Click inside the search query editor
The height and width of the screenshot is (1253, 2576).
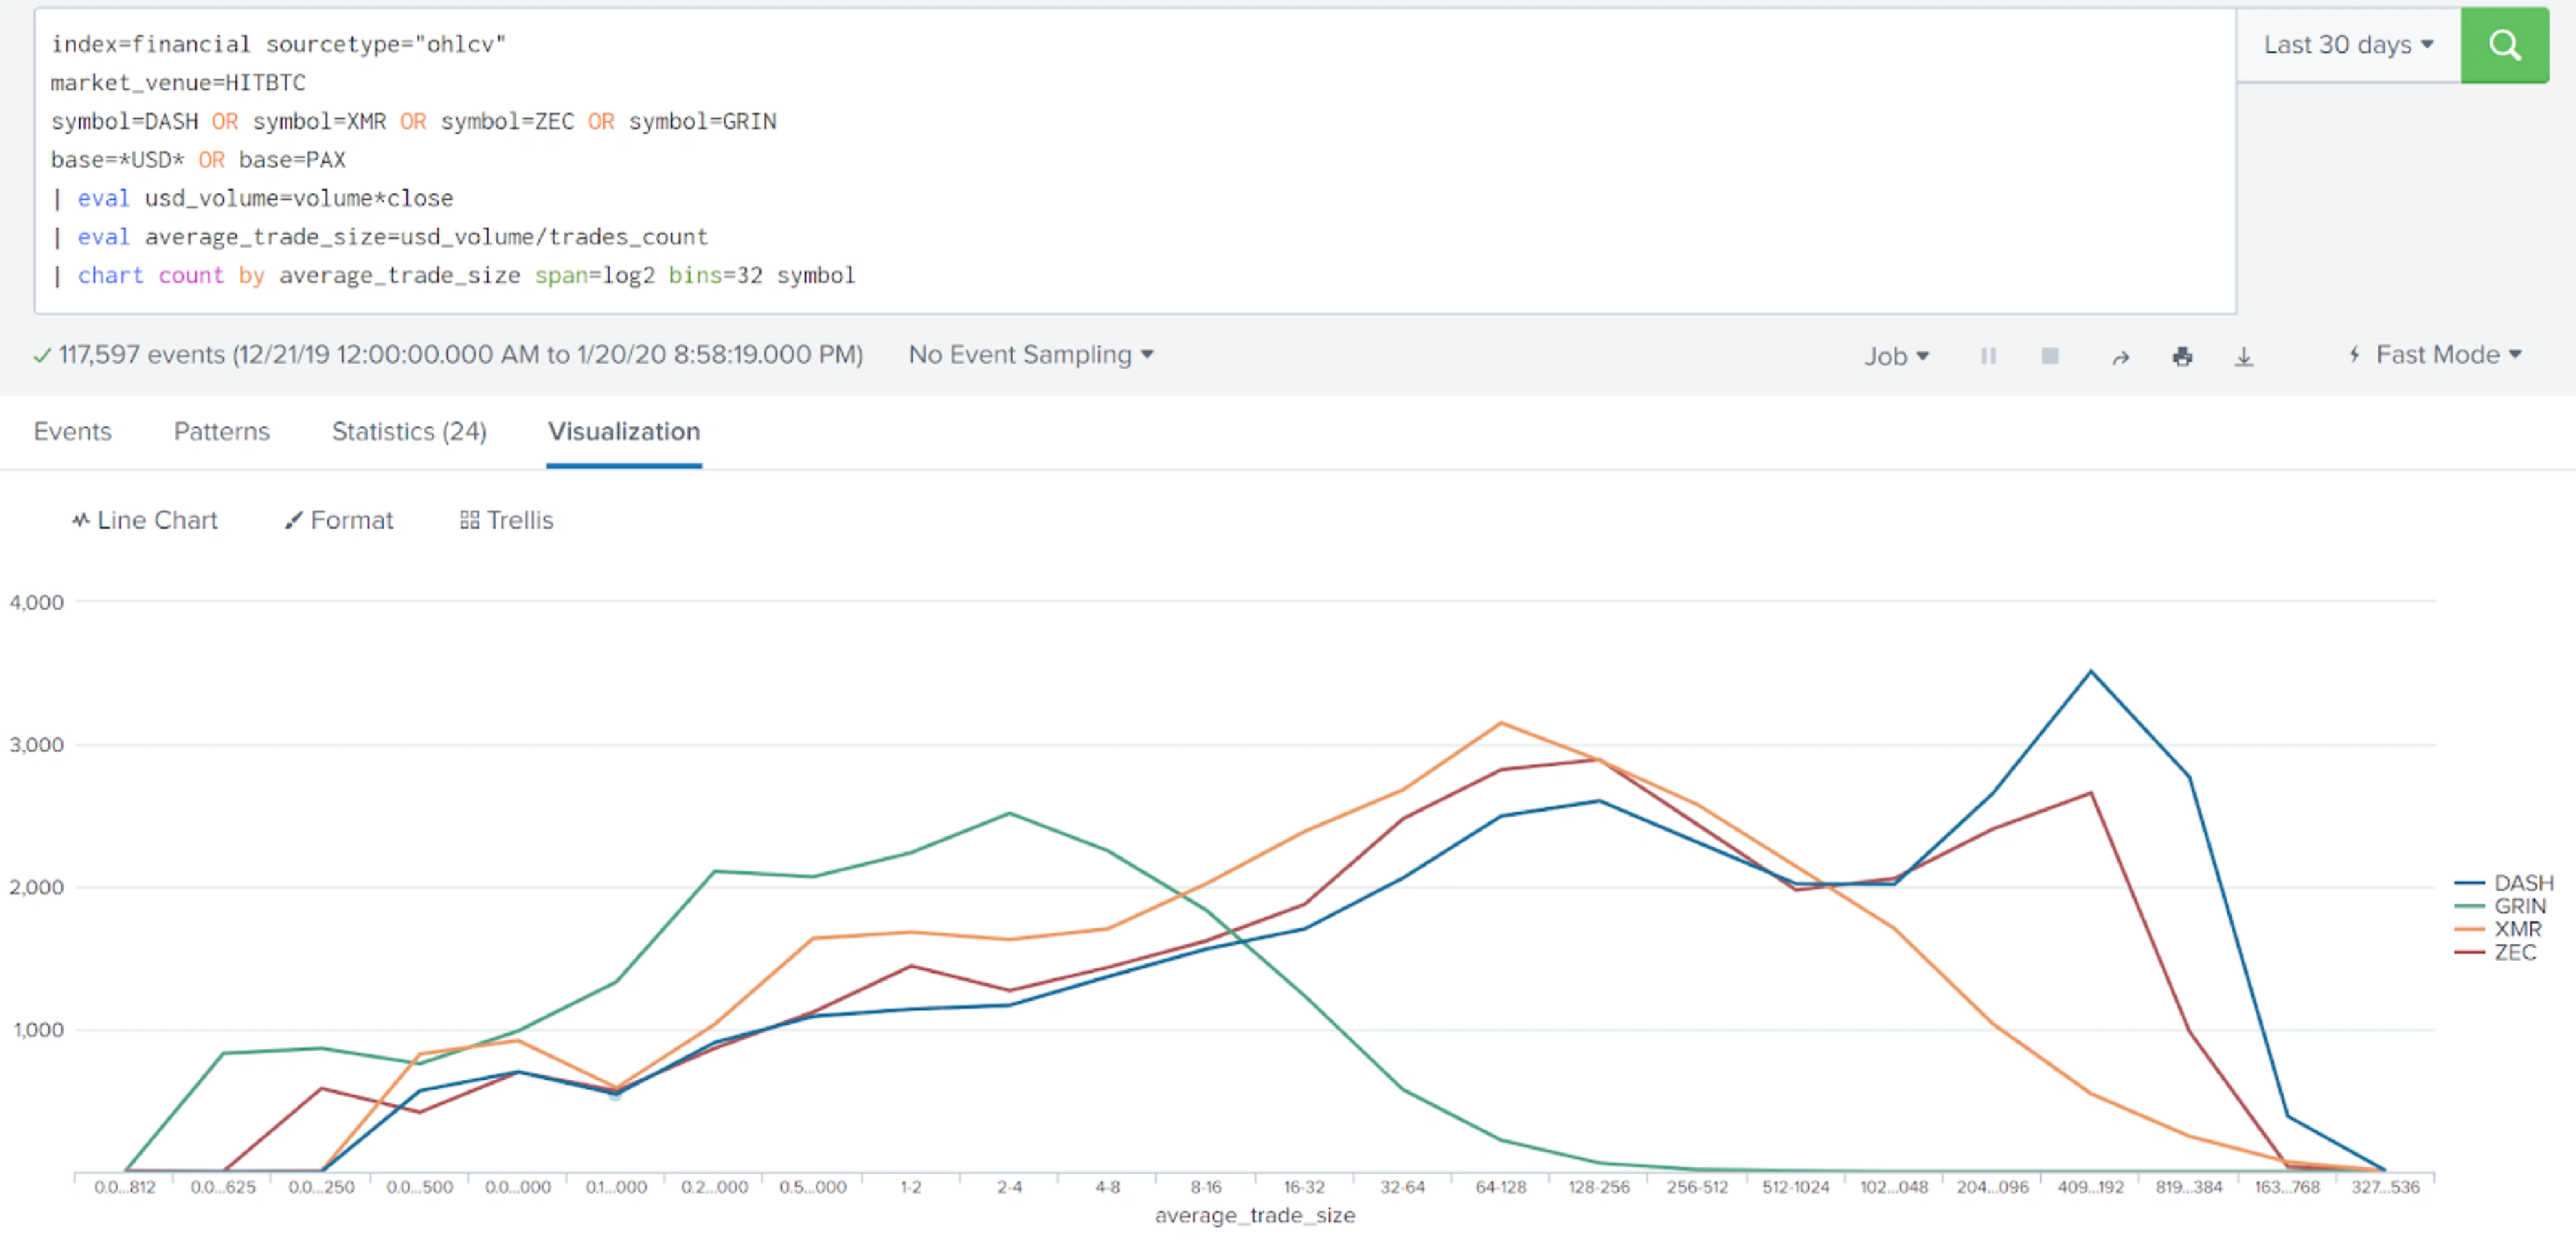click(1135, 160)
